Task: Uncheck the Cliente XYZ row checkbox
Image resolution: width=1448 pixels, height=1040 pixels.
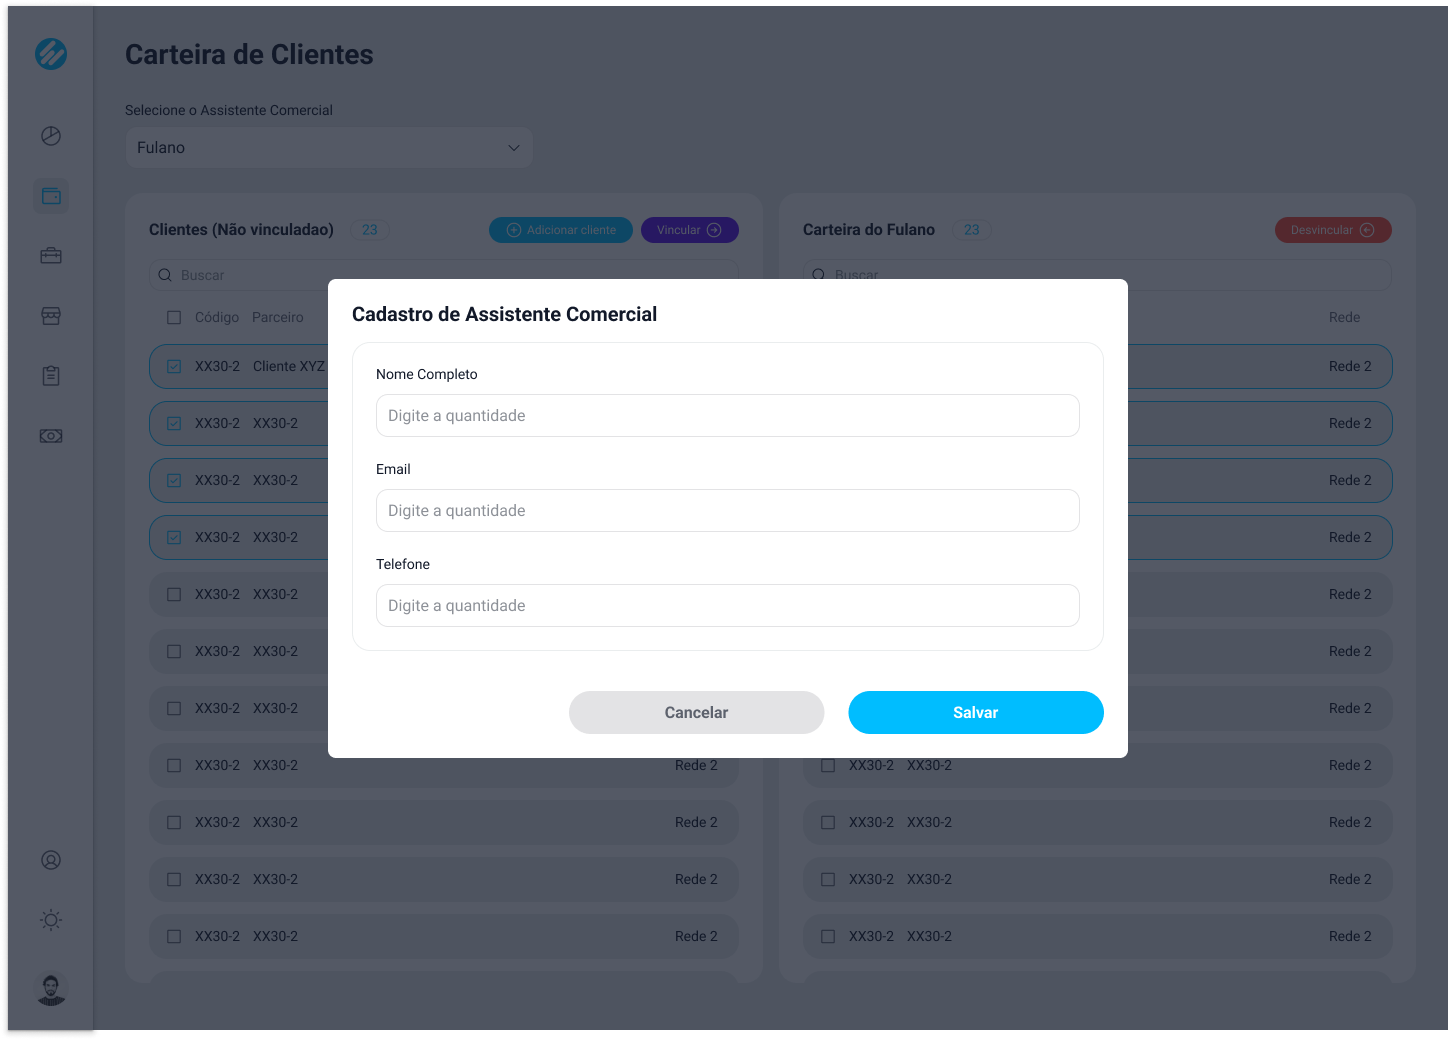Action: pos(174,366)
